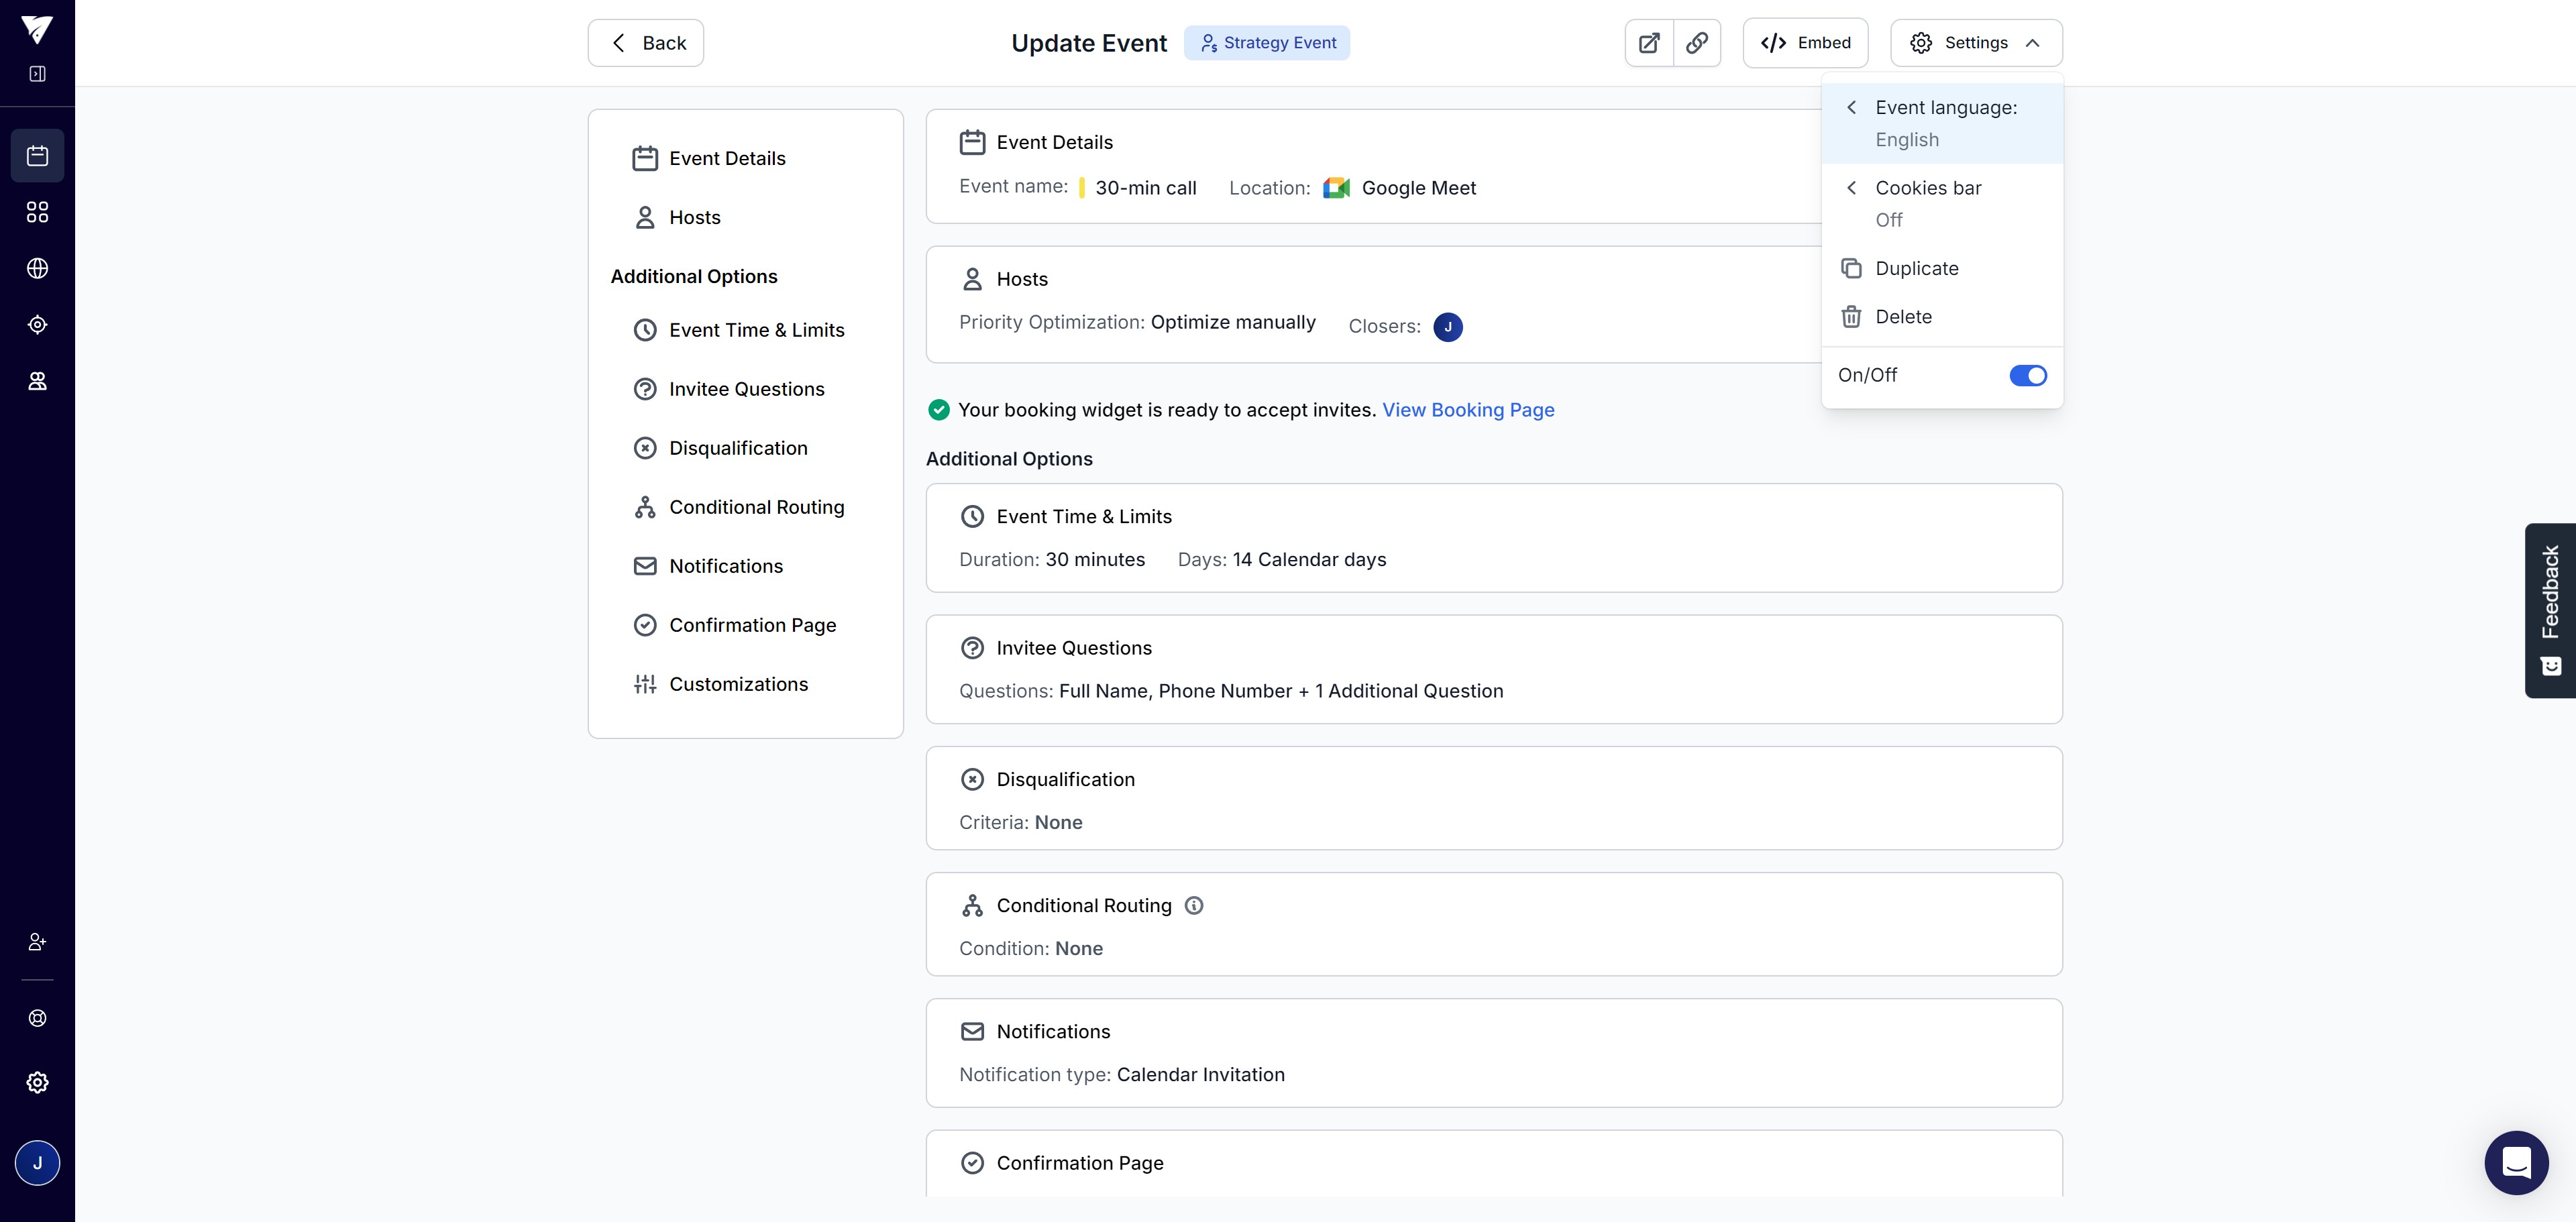Open the apps grid icon in sidebar

[37, 212]
